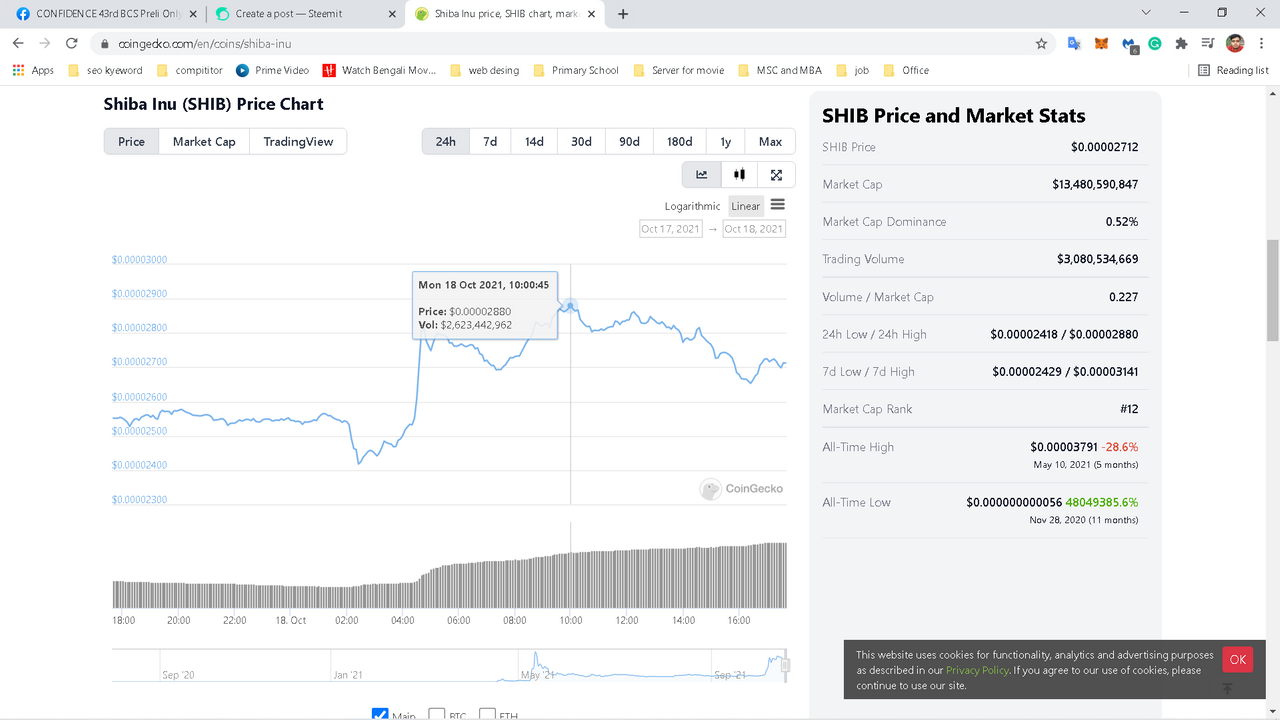Image resolution: width=1280 pixels, height=720 pixels.
Task: Select the 90d time range
Action: [x=629, y=141]
